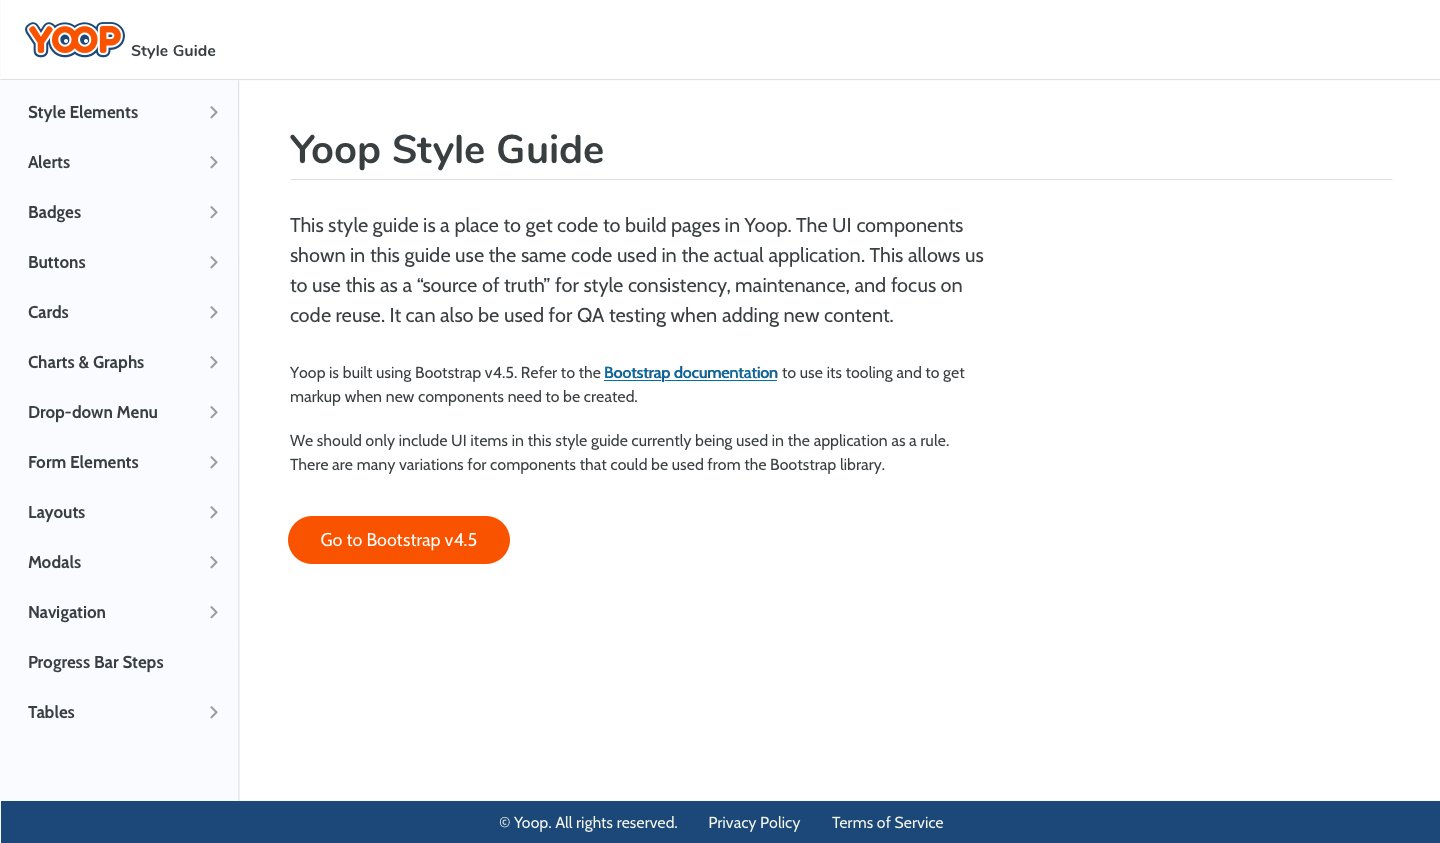Go to Progress Bar Steps page
1440x843 pixels.
point(96,662)
